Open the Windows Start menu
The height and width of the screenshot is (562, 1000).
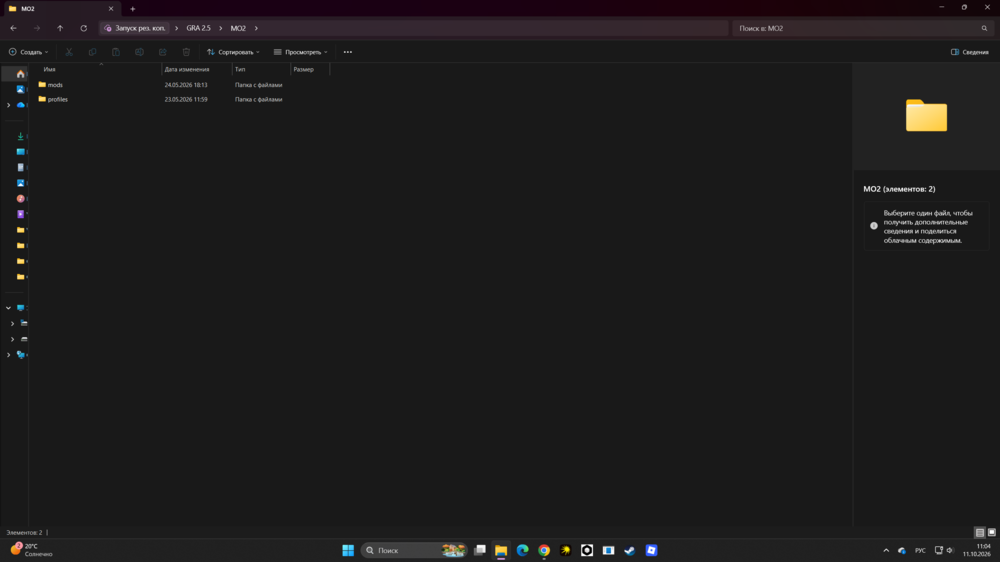coord(348,550)
